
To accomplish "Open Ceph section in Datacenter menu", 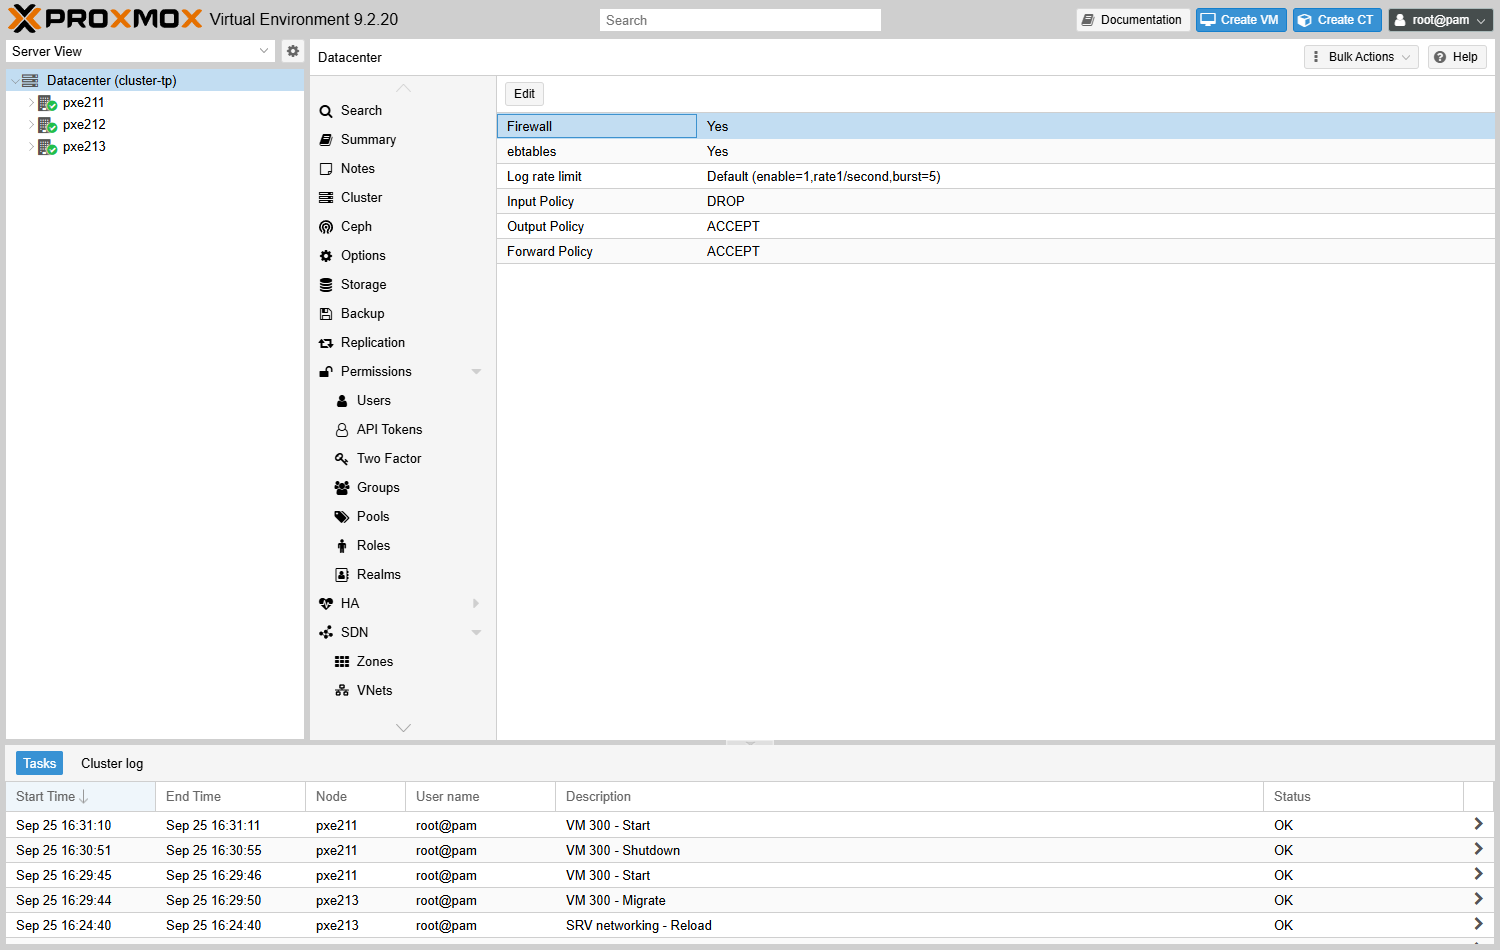I will (356, 227).
